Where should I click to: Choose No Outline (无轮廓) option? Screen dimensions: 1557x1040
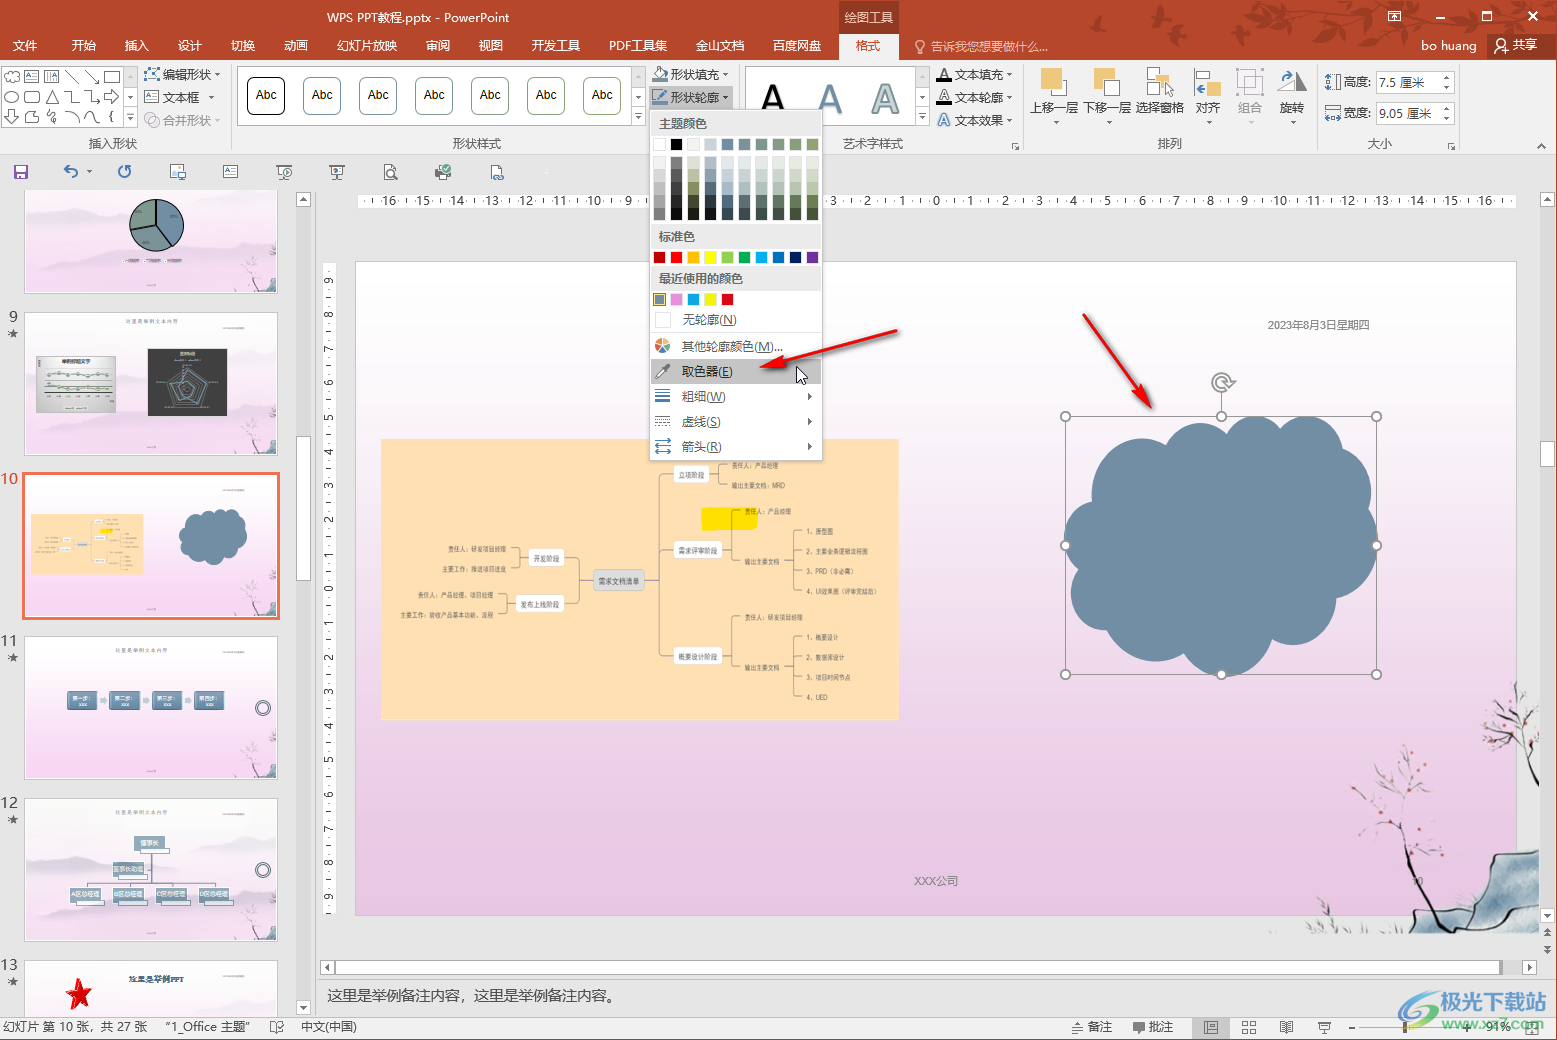point(736,319)
